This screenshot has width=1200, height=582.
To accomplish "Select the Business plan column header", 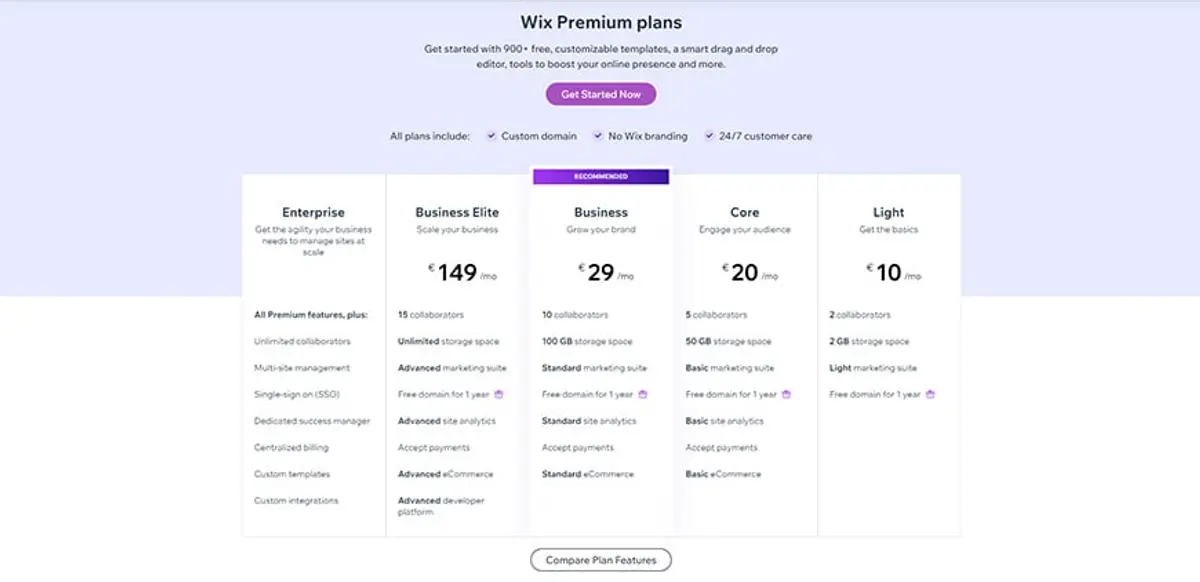I will click(600, 212).
